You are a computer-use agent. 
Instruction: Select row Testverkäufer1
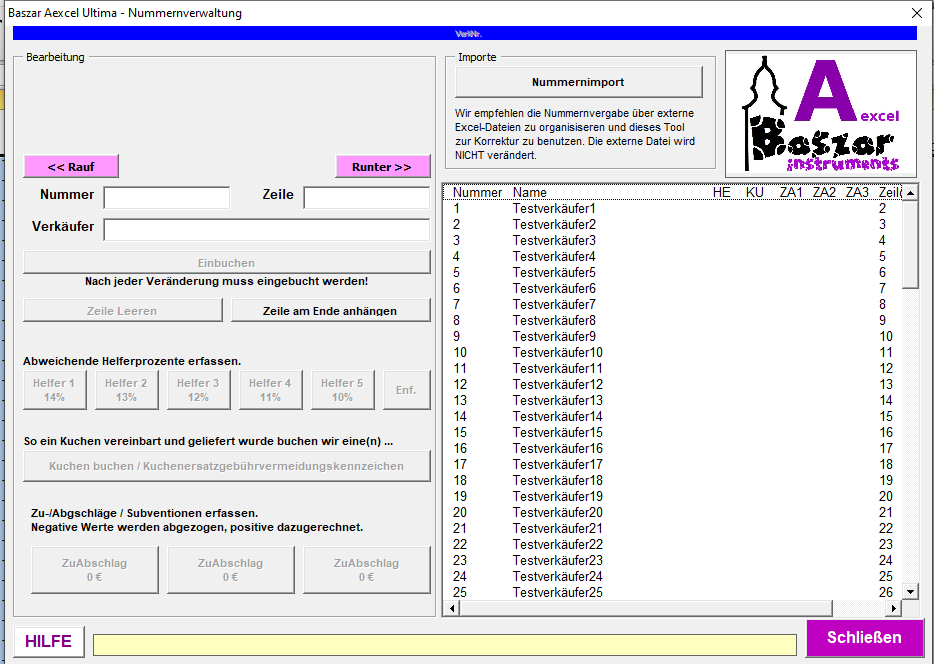click(x=673, y=208)
